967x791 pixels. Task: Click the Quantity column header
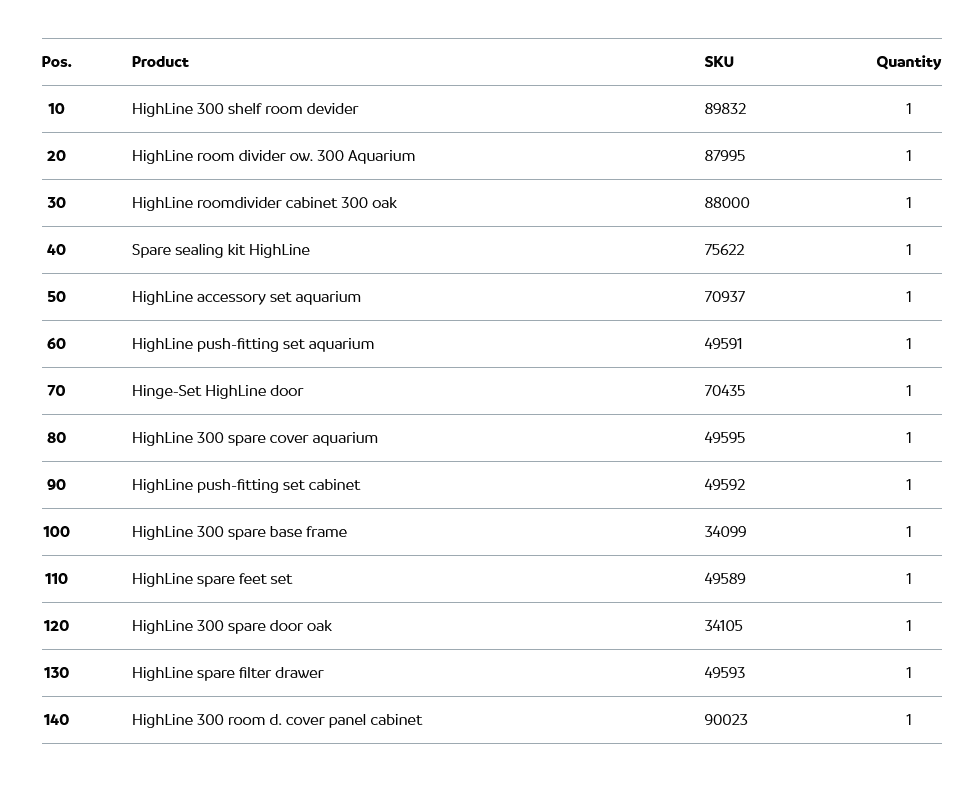pos(908,62)
